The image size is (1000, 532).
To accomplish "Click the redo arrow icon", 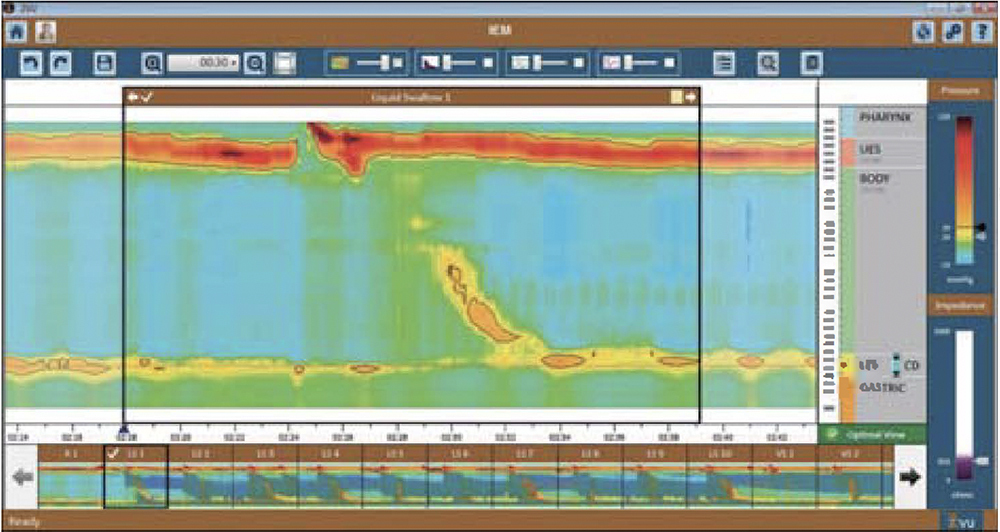I will (x=61, y=64).
